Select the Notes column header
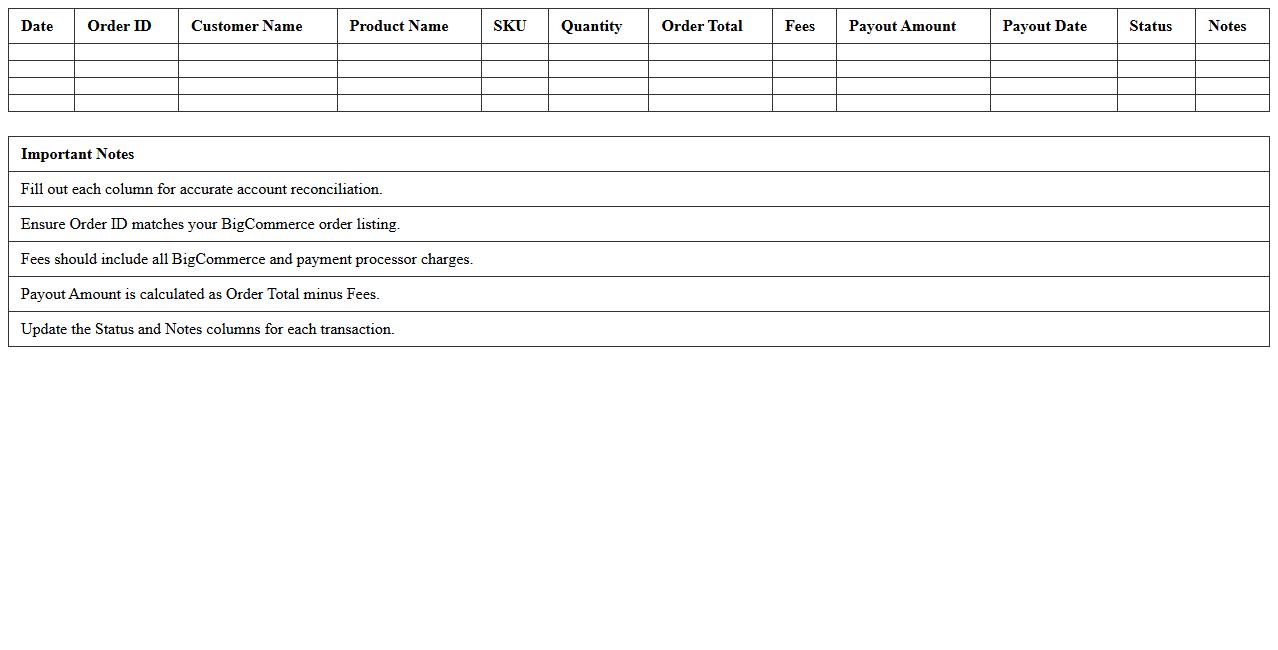The height and width of the screenshot is (650, 1278). click(1227, 26)
